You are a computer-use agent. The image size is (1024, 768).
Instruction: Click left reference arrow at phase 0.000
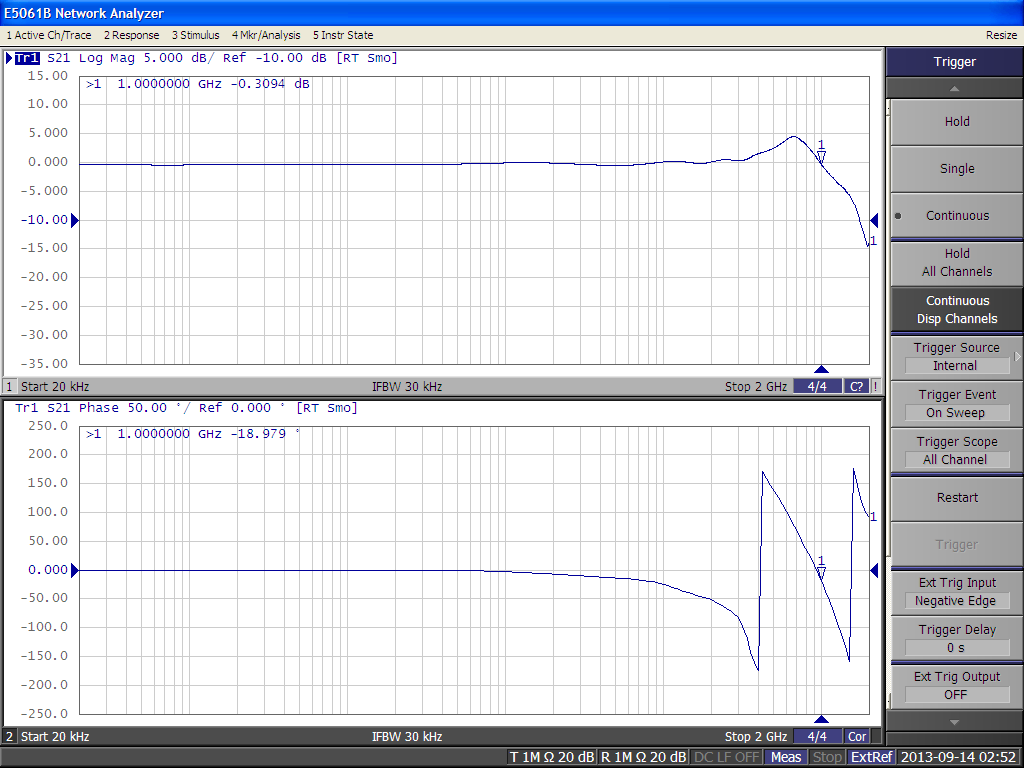pyautogui.click(x=75, y=570)
